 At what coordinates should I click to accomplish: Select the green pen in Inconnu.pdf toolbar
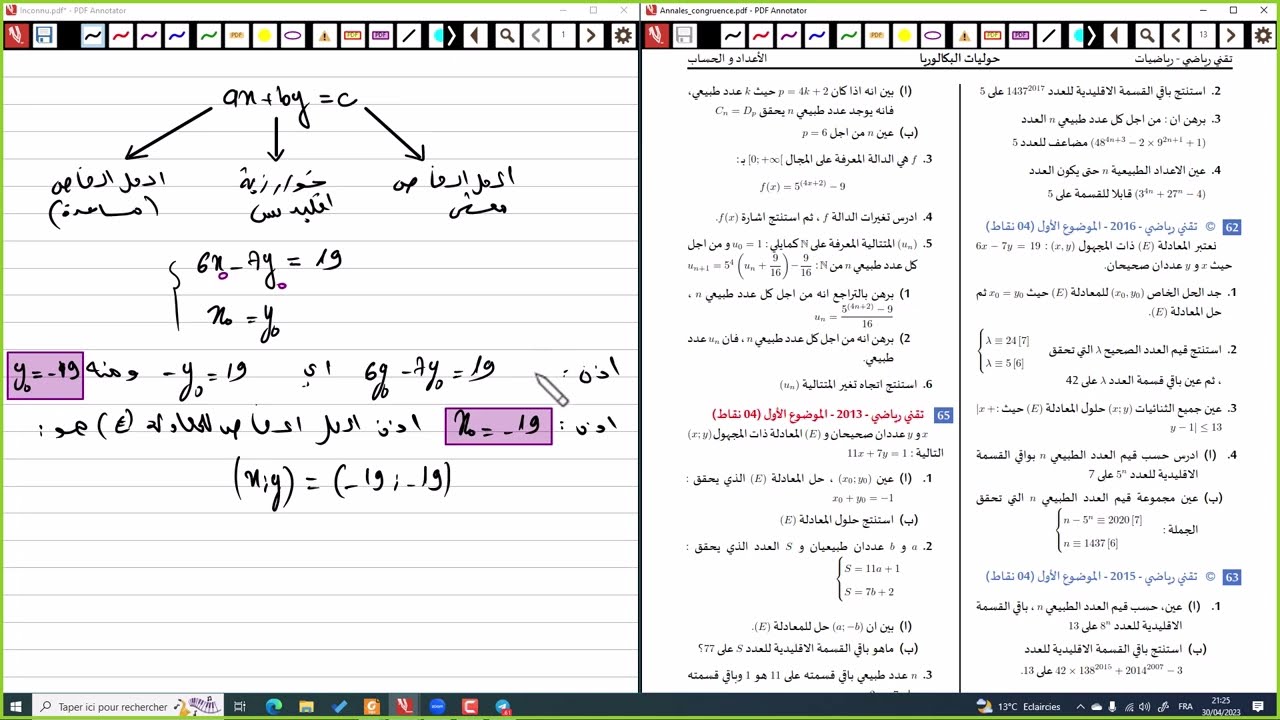(208, 36)
